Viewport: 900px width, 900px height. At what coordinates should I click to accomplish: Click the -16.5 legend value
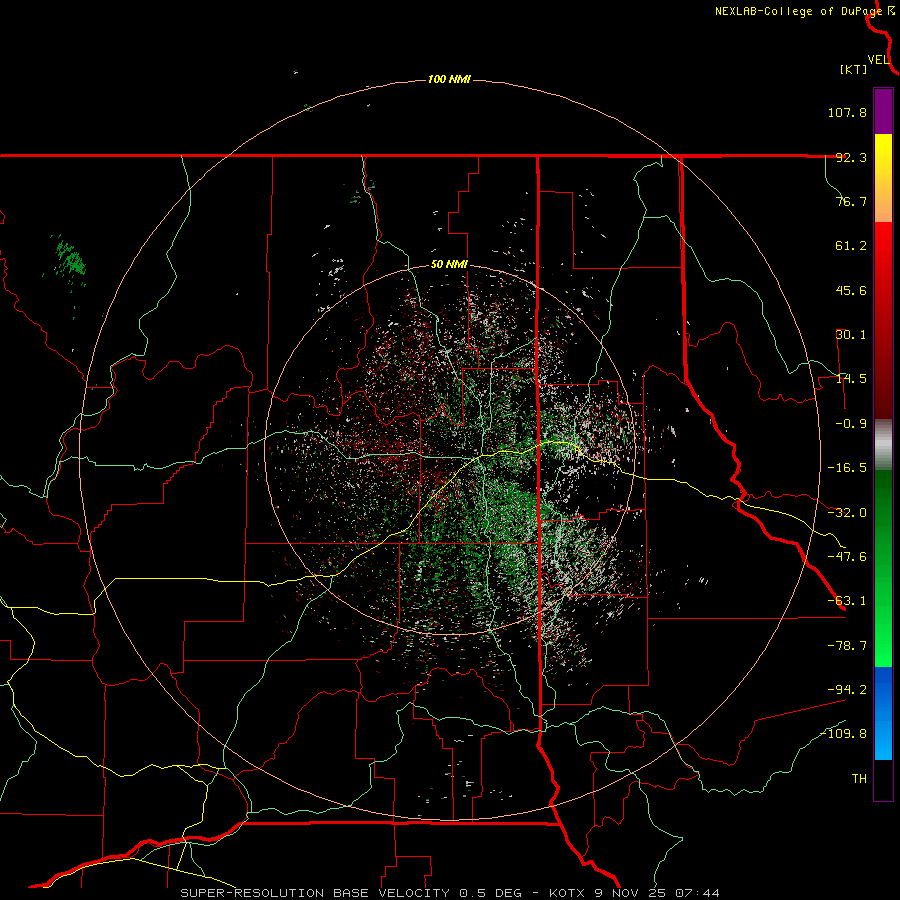[x=847, y=468]
